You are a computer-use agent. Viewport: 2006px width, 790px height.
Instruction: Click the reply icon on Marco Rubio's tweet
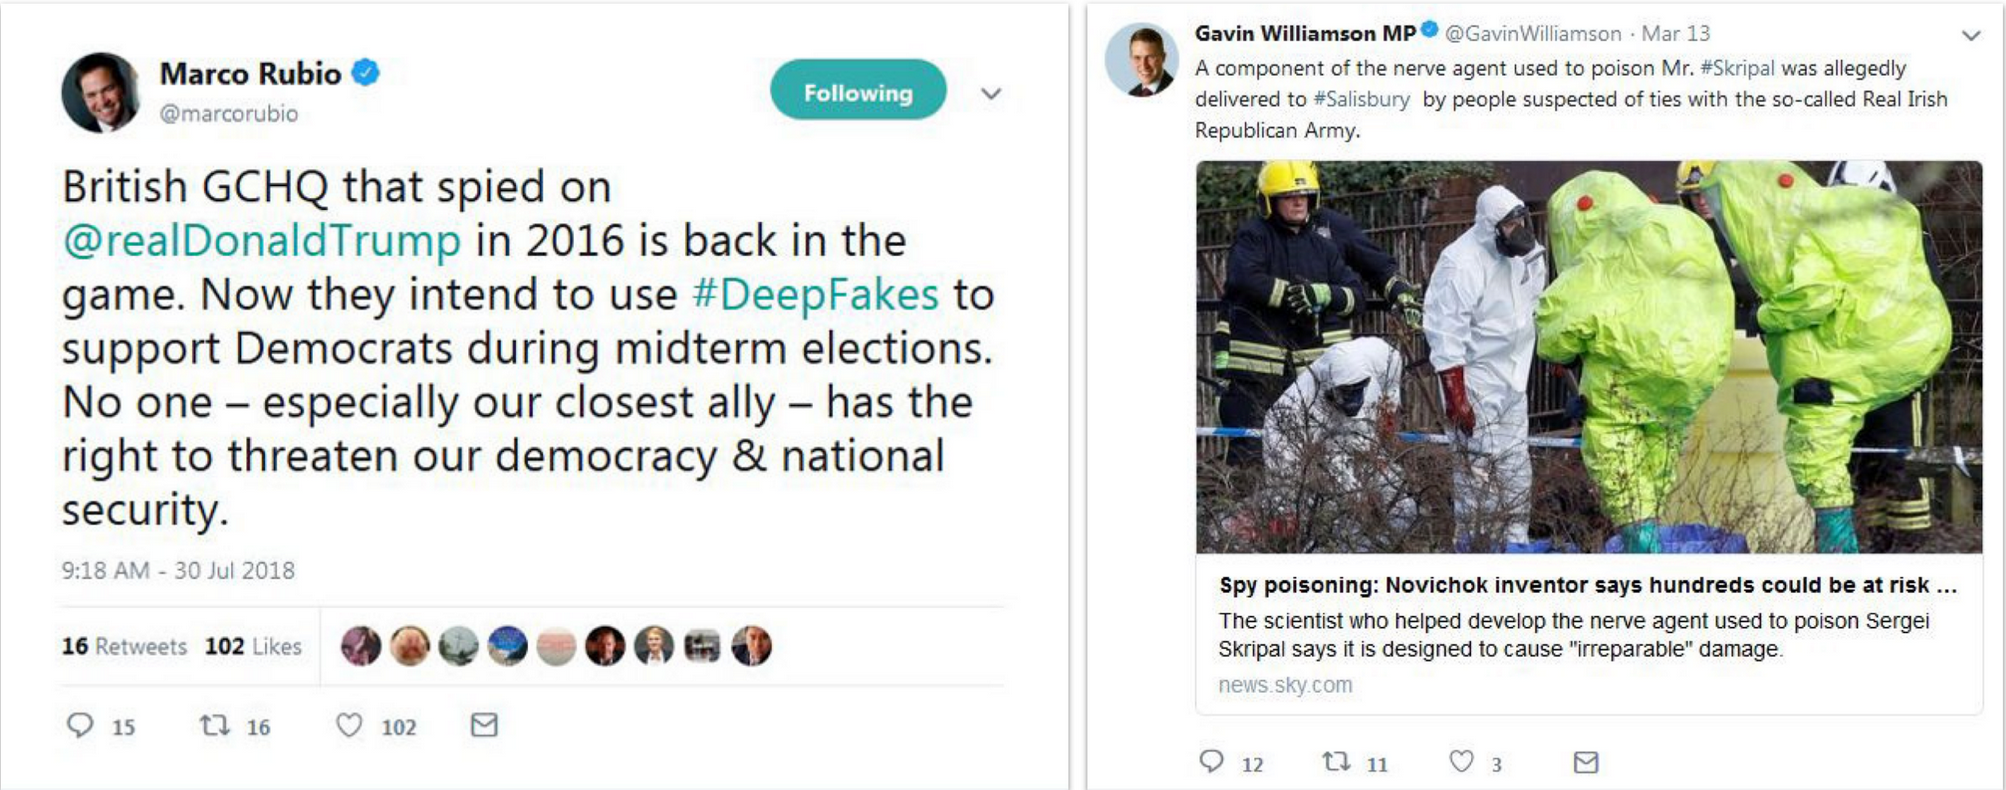pyautogui.click(x=80, y=725)
